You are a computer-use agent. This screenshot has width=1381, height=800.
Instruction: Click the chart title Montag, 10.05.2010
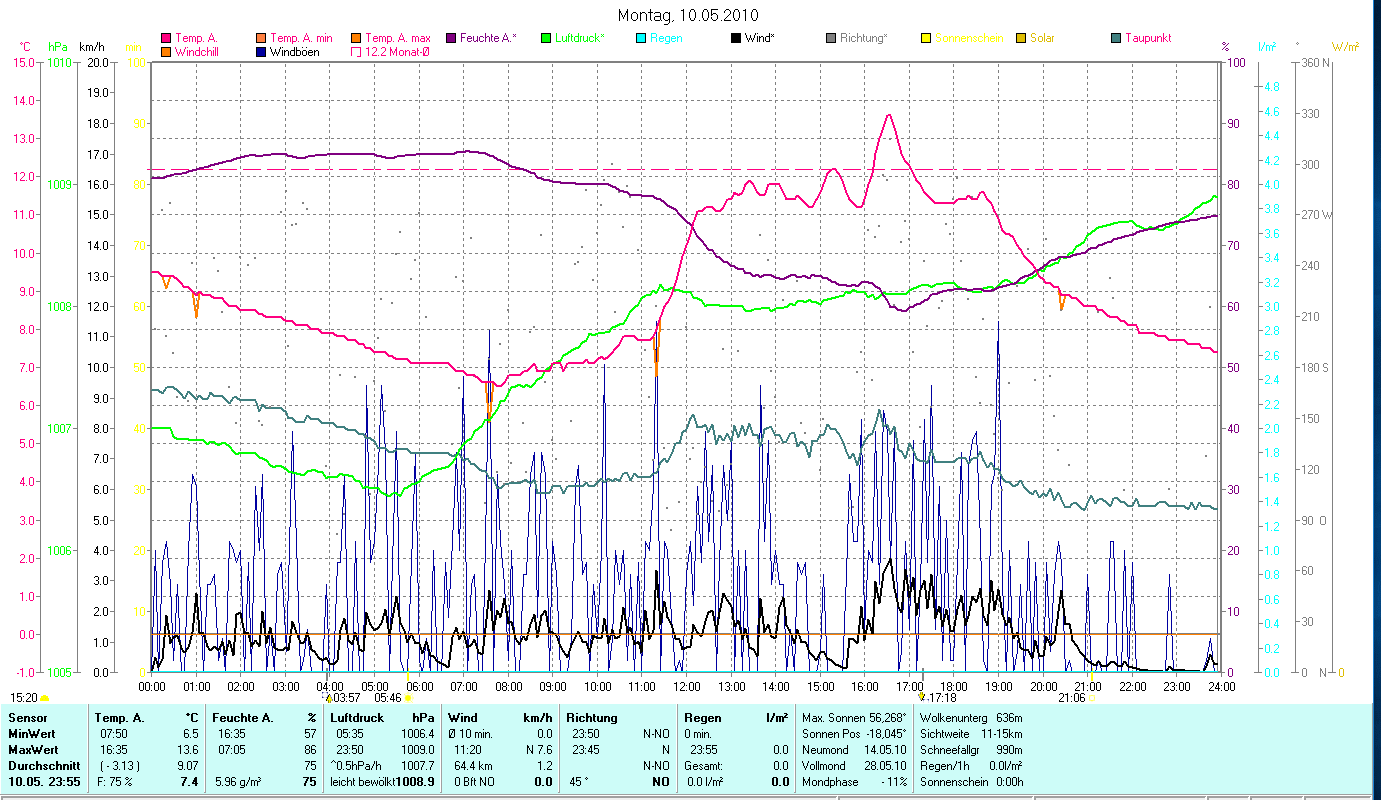click(x=688, y=15)
